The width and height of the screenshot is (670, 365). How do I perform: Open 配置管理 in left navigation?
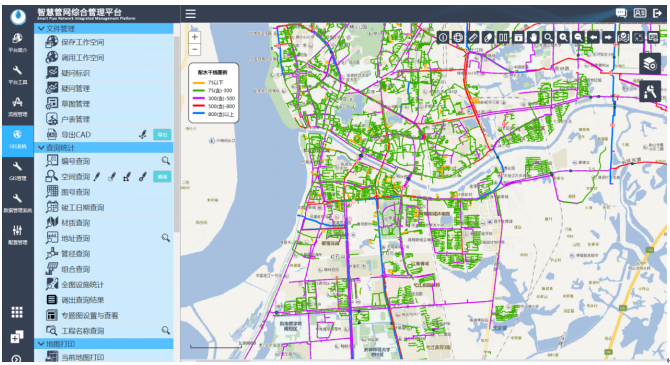(18, 235)
